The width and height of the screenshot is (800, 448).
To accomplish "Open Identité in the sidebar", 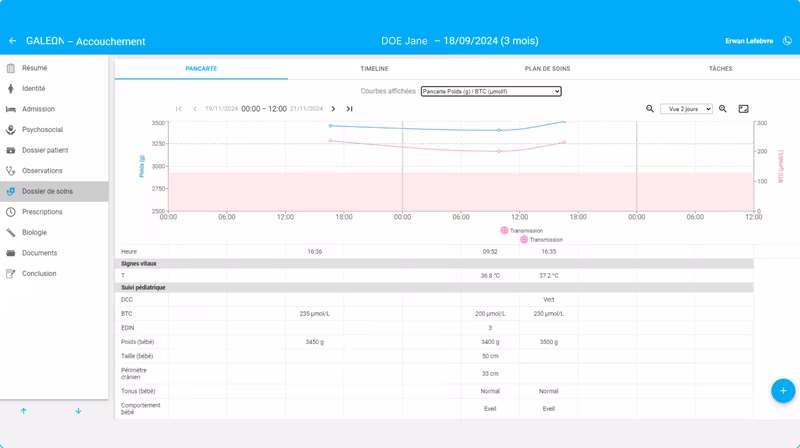I will point(34,88).
